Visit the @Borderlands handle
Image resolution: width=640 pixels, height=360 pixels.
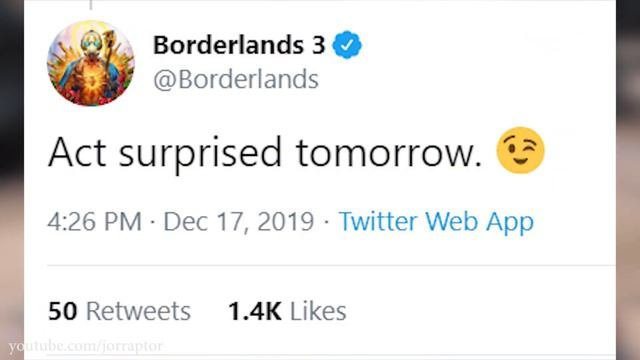point(236,79)
